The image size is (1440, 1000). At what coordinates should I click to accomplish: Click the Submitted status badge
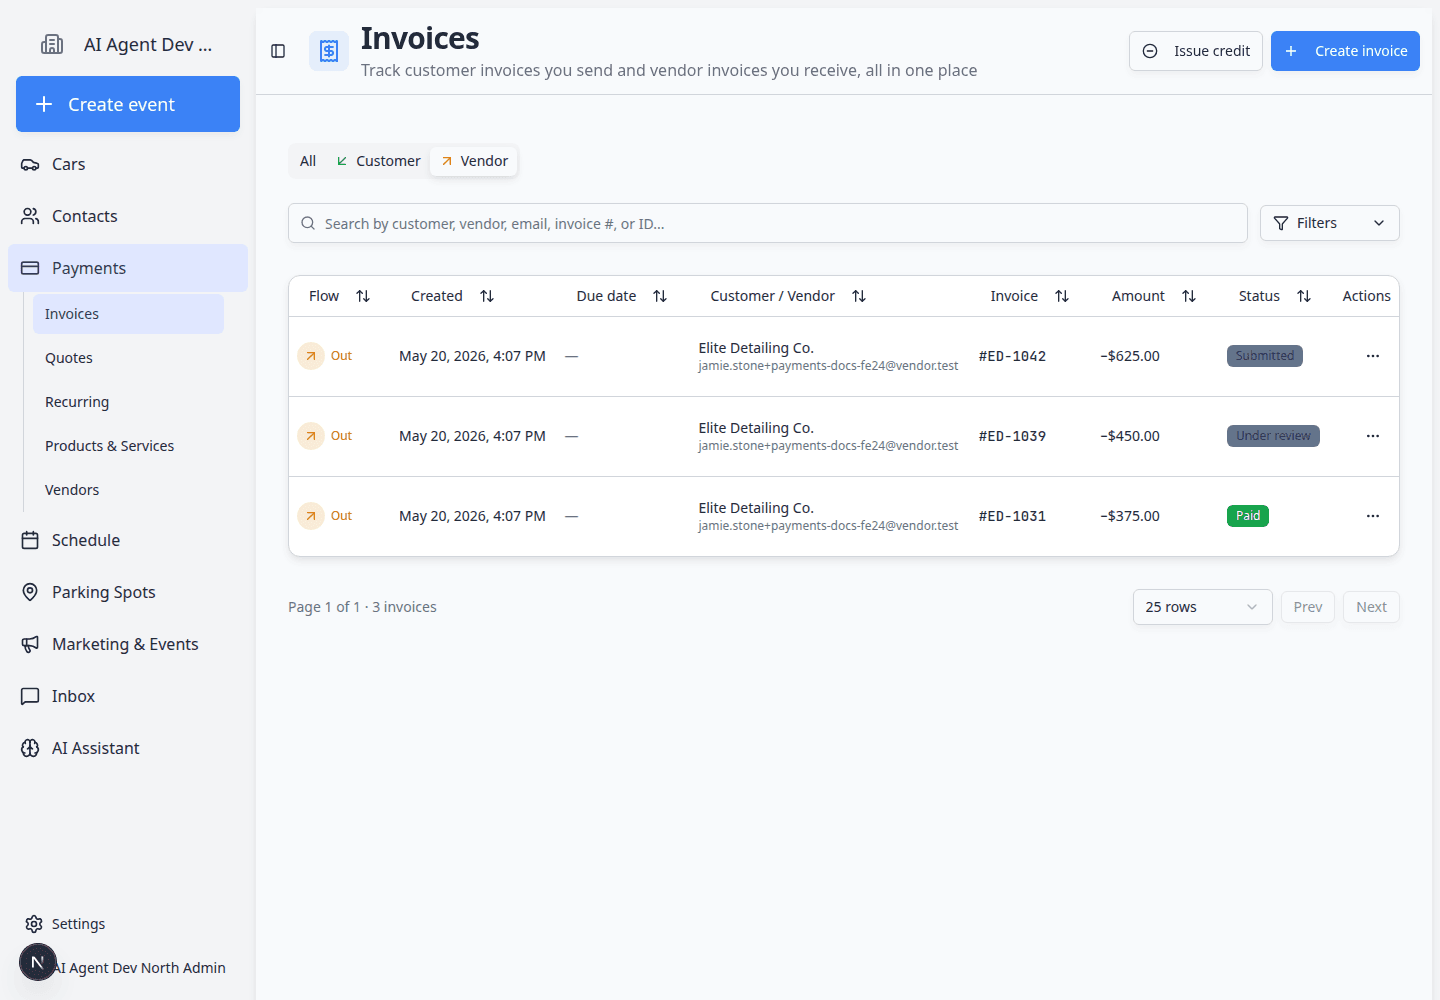(1265, 356)
